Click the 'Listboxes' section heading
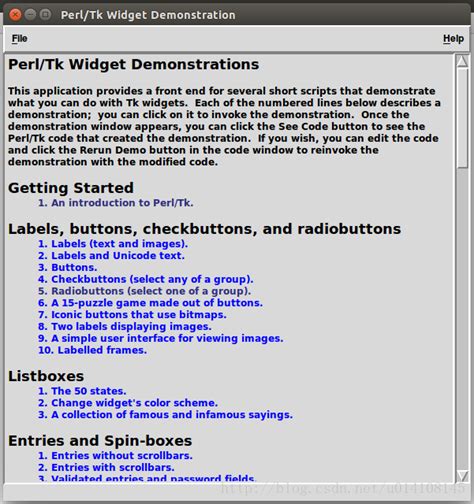Image resolution: width=474 pixels, height=504 pixels. pos(46,376)
